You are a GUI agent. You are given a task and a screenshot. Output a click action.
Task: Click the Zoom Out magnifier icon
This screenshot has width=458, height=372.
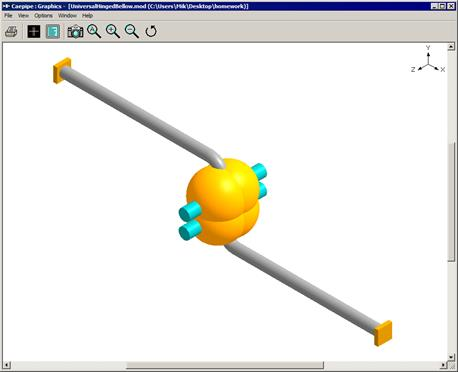[x=132, y=31]
